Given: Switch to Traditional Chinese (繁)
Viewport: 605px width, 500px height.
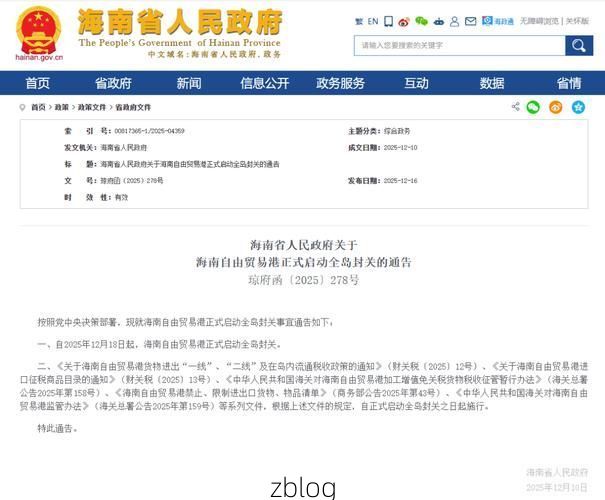Looking at the screenshot, I should pyautogui.click(x=359, y=22).
